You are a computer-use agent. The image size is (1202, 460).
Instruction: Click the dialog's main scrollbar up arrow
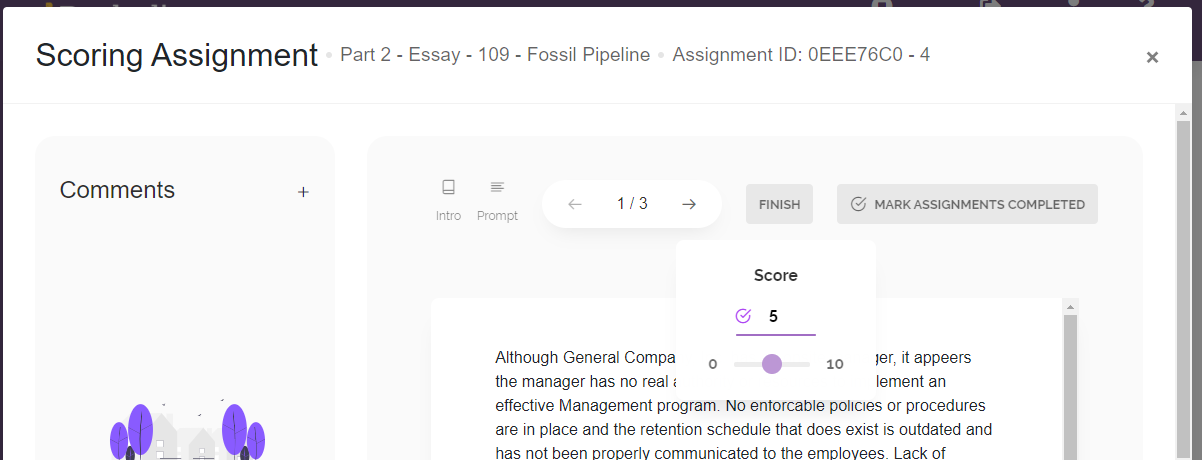click(x=1183, y=113)
